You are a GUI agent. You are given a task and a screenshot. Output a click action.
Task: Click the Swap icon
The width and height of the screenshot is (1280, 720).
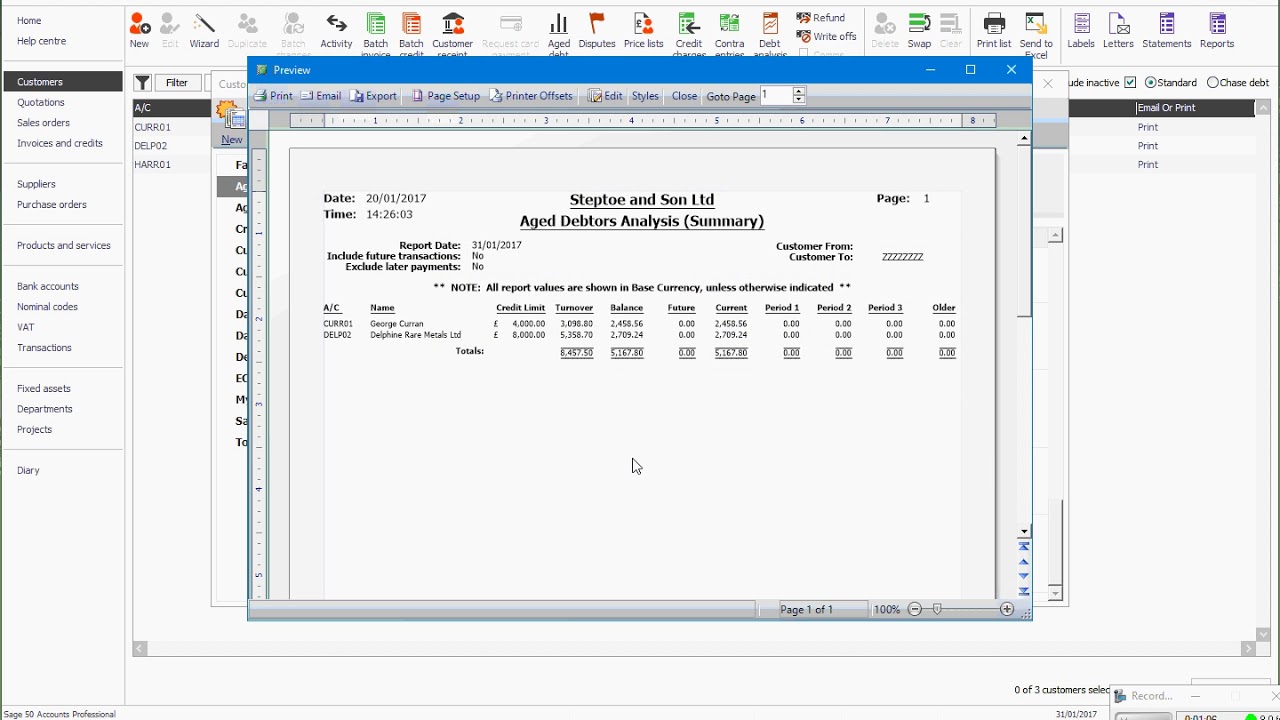click(919, 30)
